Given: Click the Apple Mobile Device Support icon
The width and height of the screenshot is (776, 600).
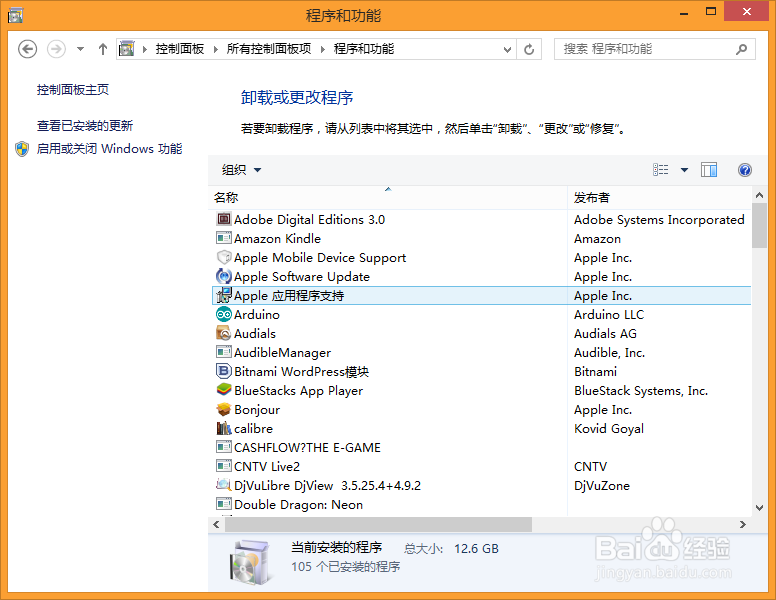Looking at the screenshot, I should [224, 257].
